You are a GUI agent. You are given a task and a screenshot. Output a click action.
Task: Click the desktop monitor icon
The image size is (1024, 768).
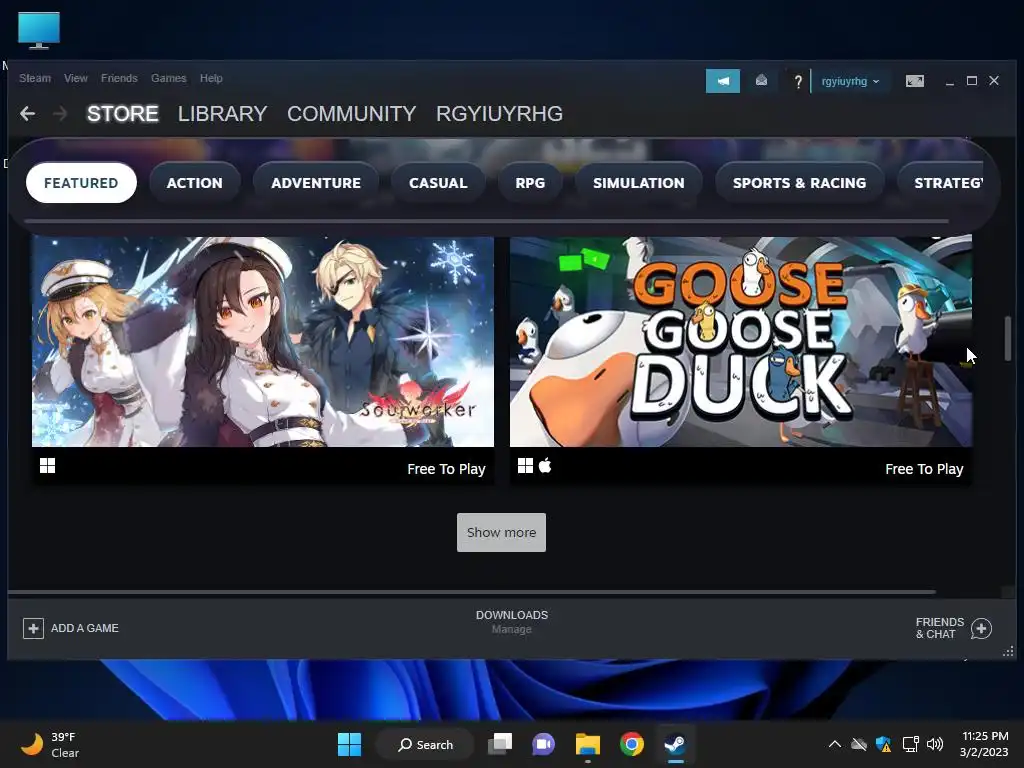pos(39,30)
